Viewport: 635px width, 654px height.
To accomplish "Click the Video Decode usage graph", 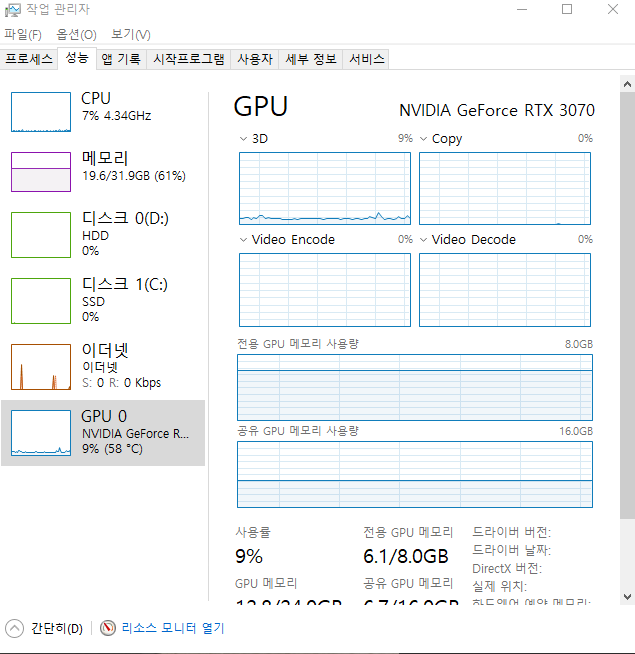I will 505,290.
